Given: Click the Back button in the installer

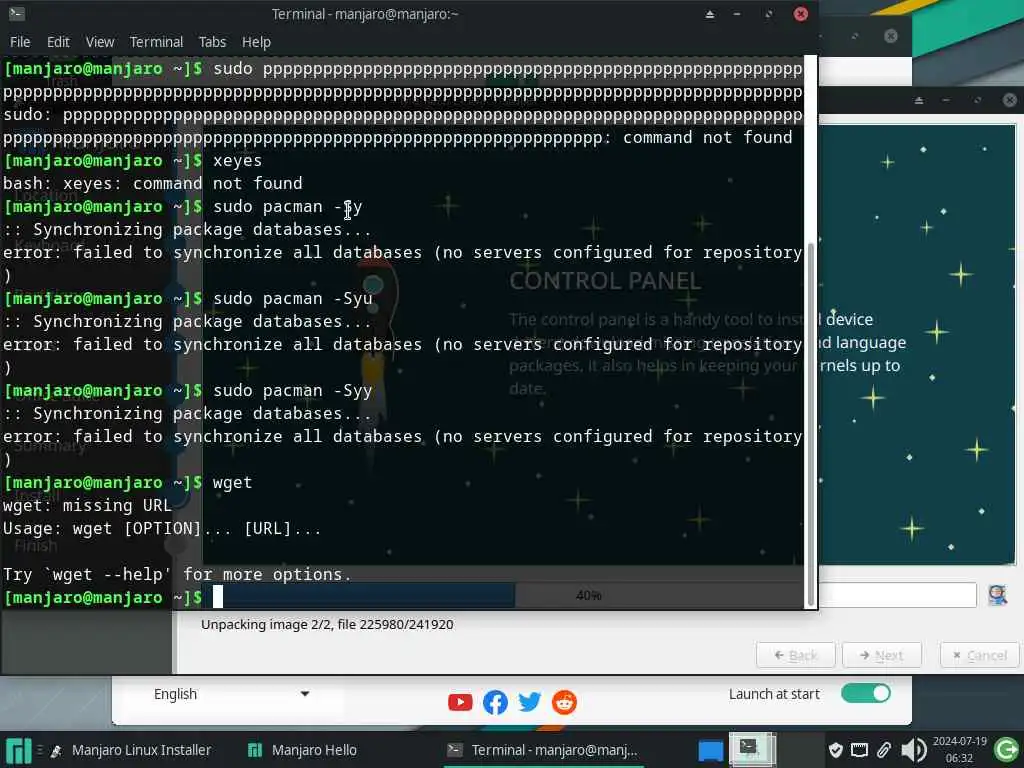Looking at the screenshot, I should point(795,655).
